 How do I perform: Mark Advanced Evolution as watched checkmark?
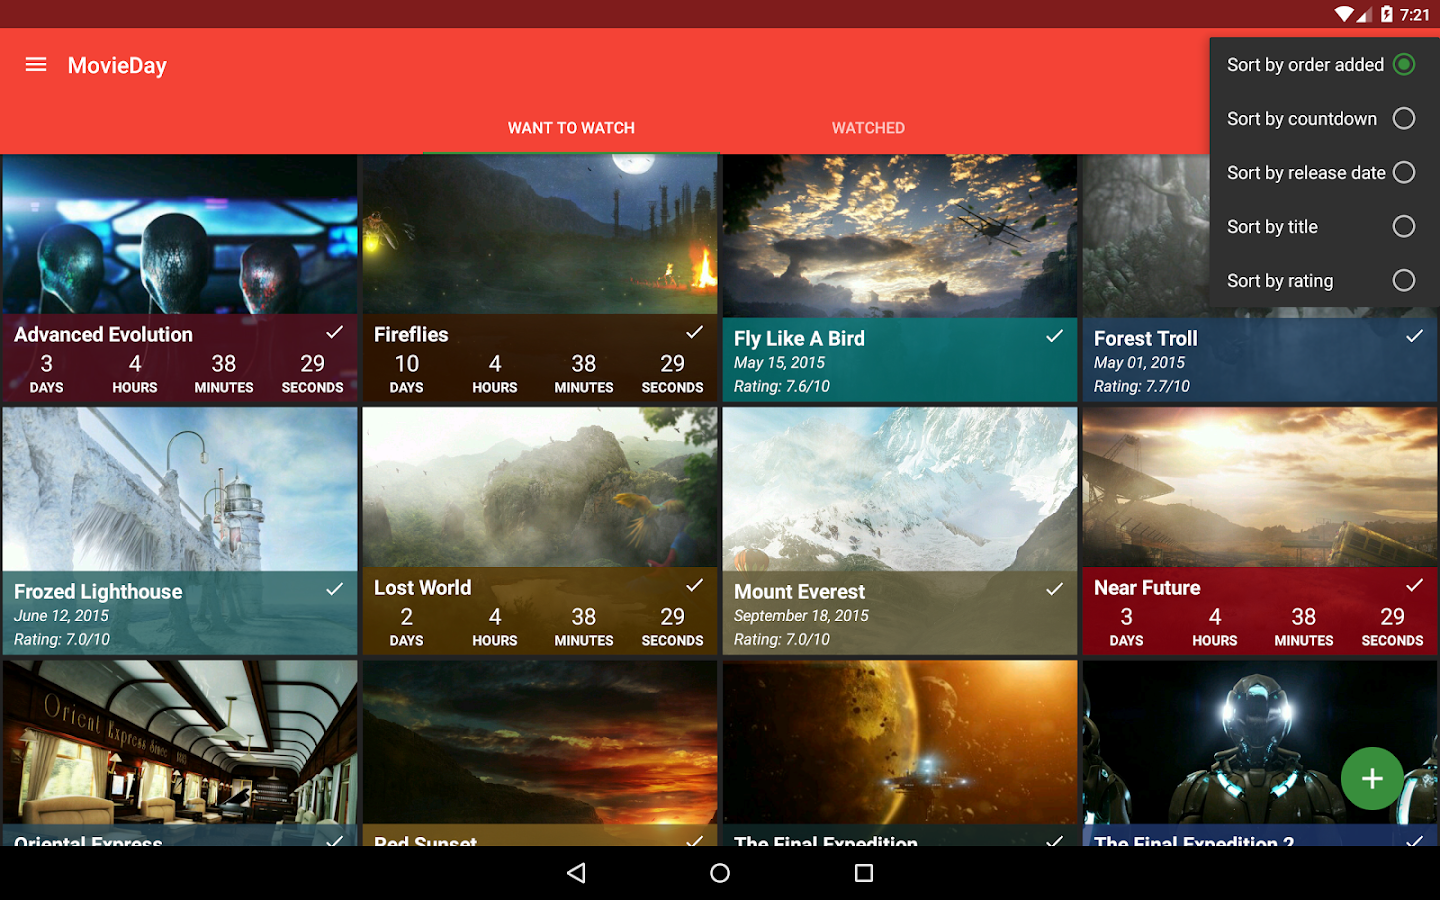click(334, 332)
